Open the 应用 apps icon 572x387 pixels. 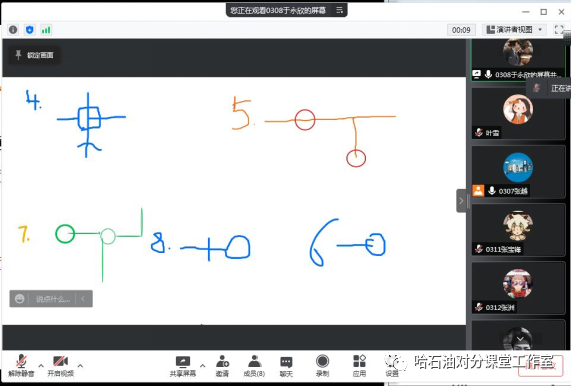[x=359, y=365]
